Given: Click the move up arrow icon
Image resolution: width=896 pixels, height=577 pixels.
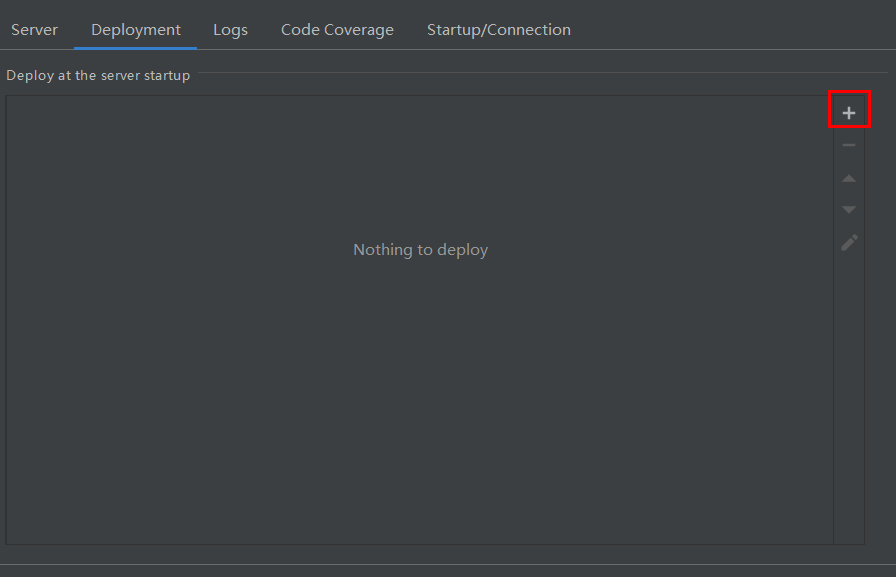Looking at the screenshot, I should point(849,178).
